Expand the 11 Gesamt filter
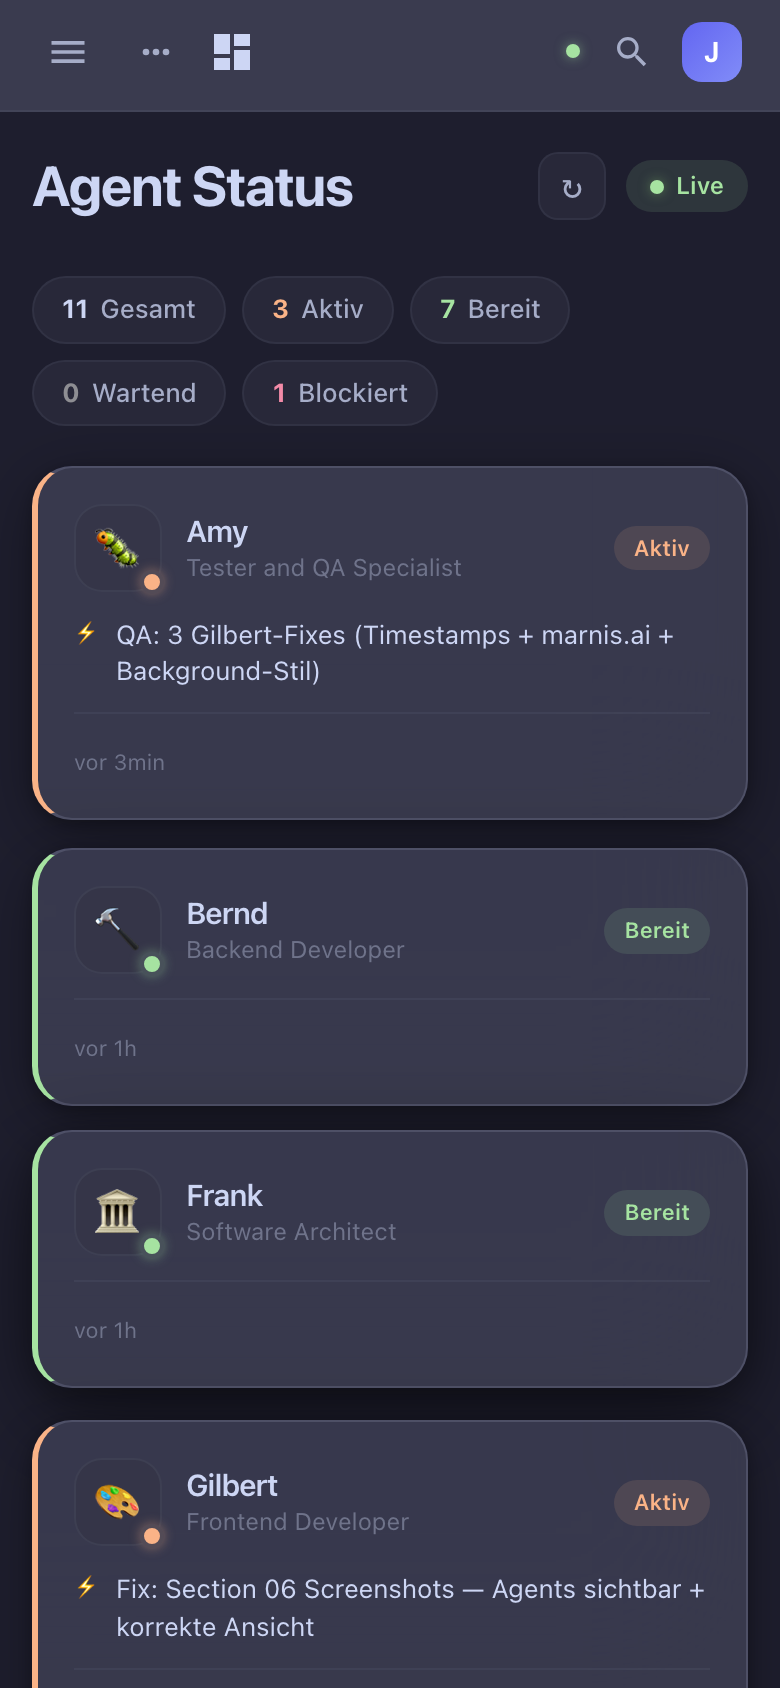This screenshot has width=780, height=1688. [x=128, y=309]
